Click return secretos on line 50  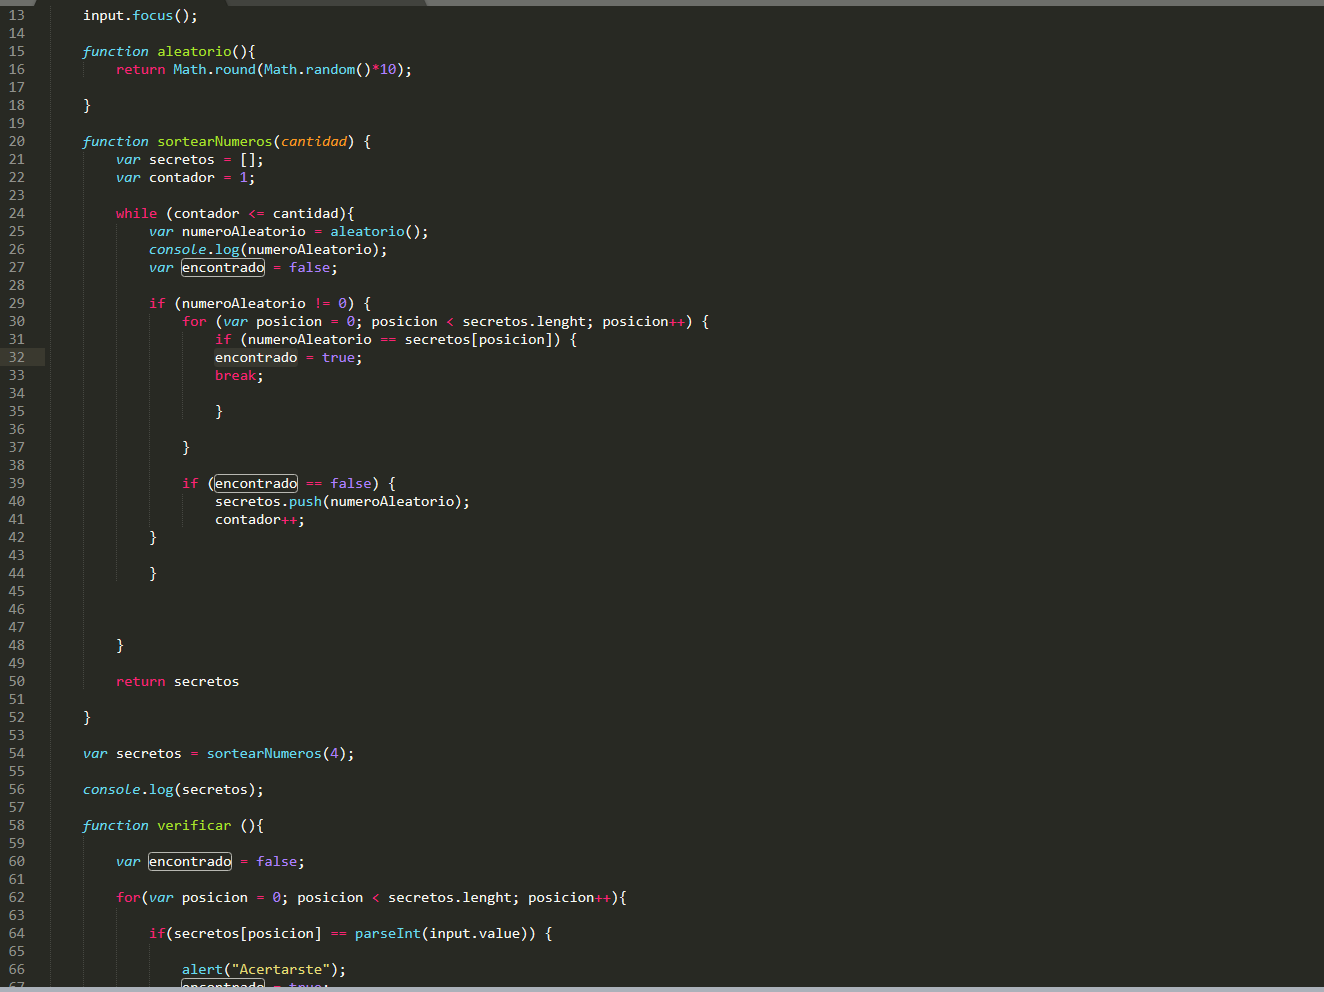point(177,681)
